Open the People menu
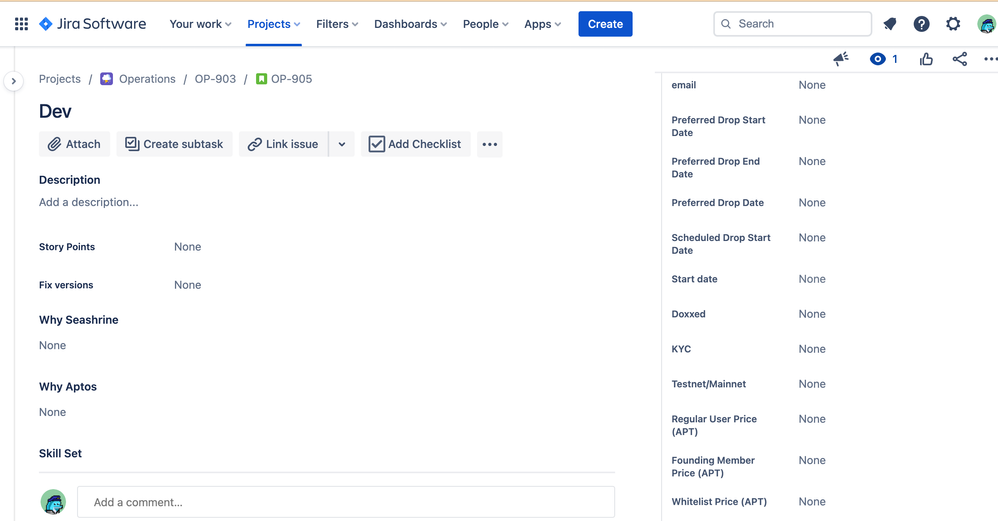Viewport: 998px width, 521px height. 486,24
